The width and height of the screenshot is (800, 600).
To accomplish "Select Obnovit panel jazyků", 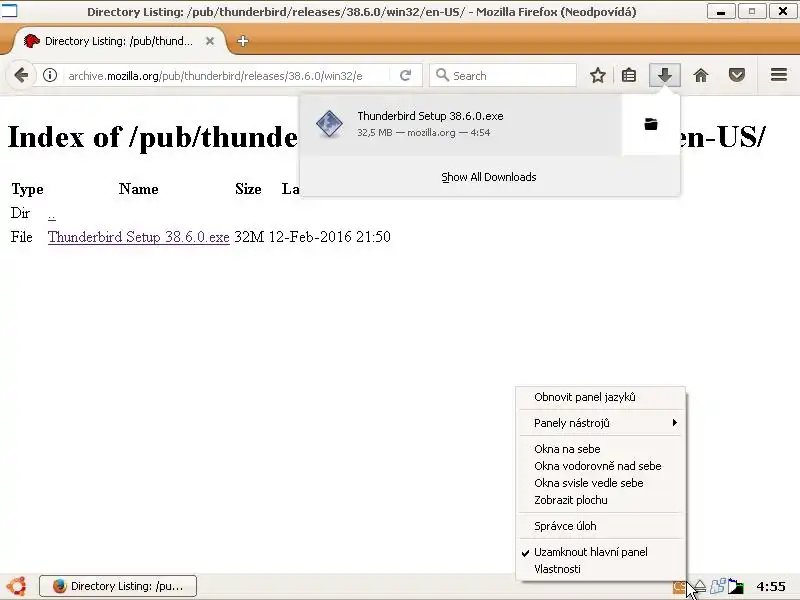I will 601,397.
